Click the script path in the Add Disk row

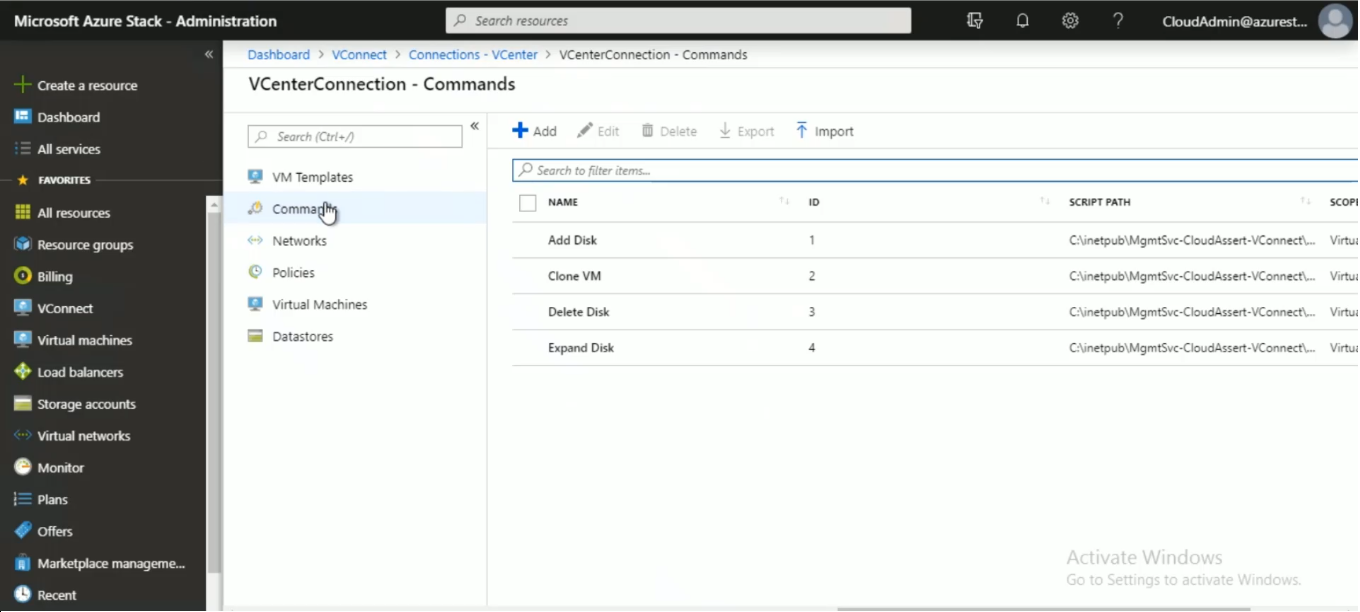tap(1192, 240)
